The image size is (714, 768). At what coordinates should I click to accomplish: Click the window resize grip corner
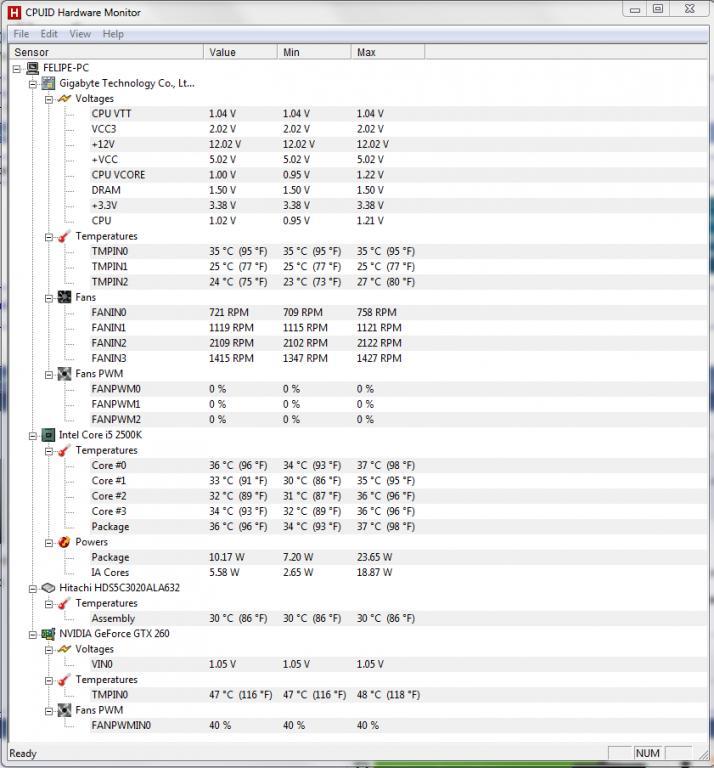click(703, 754)
